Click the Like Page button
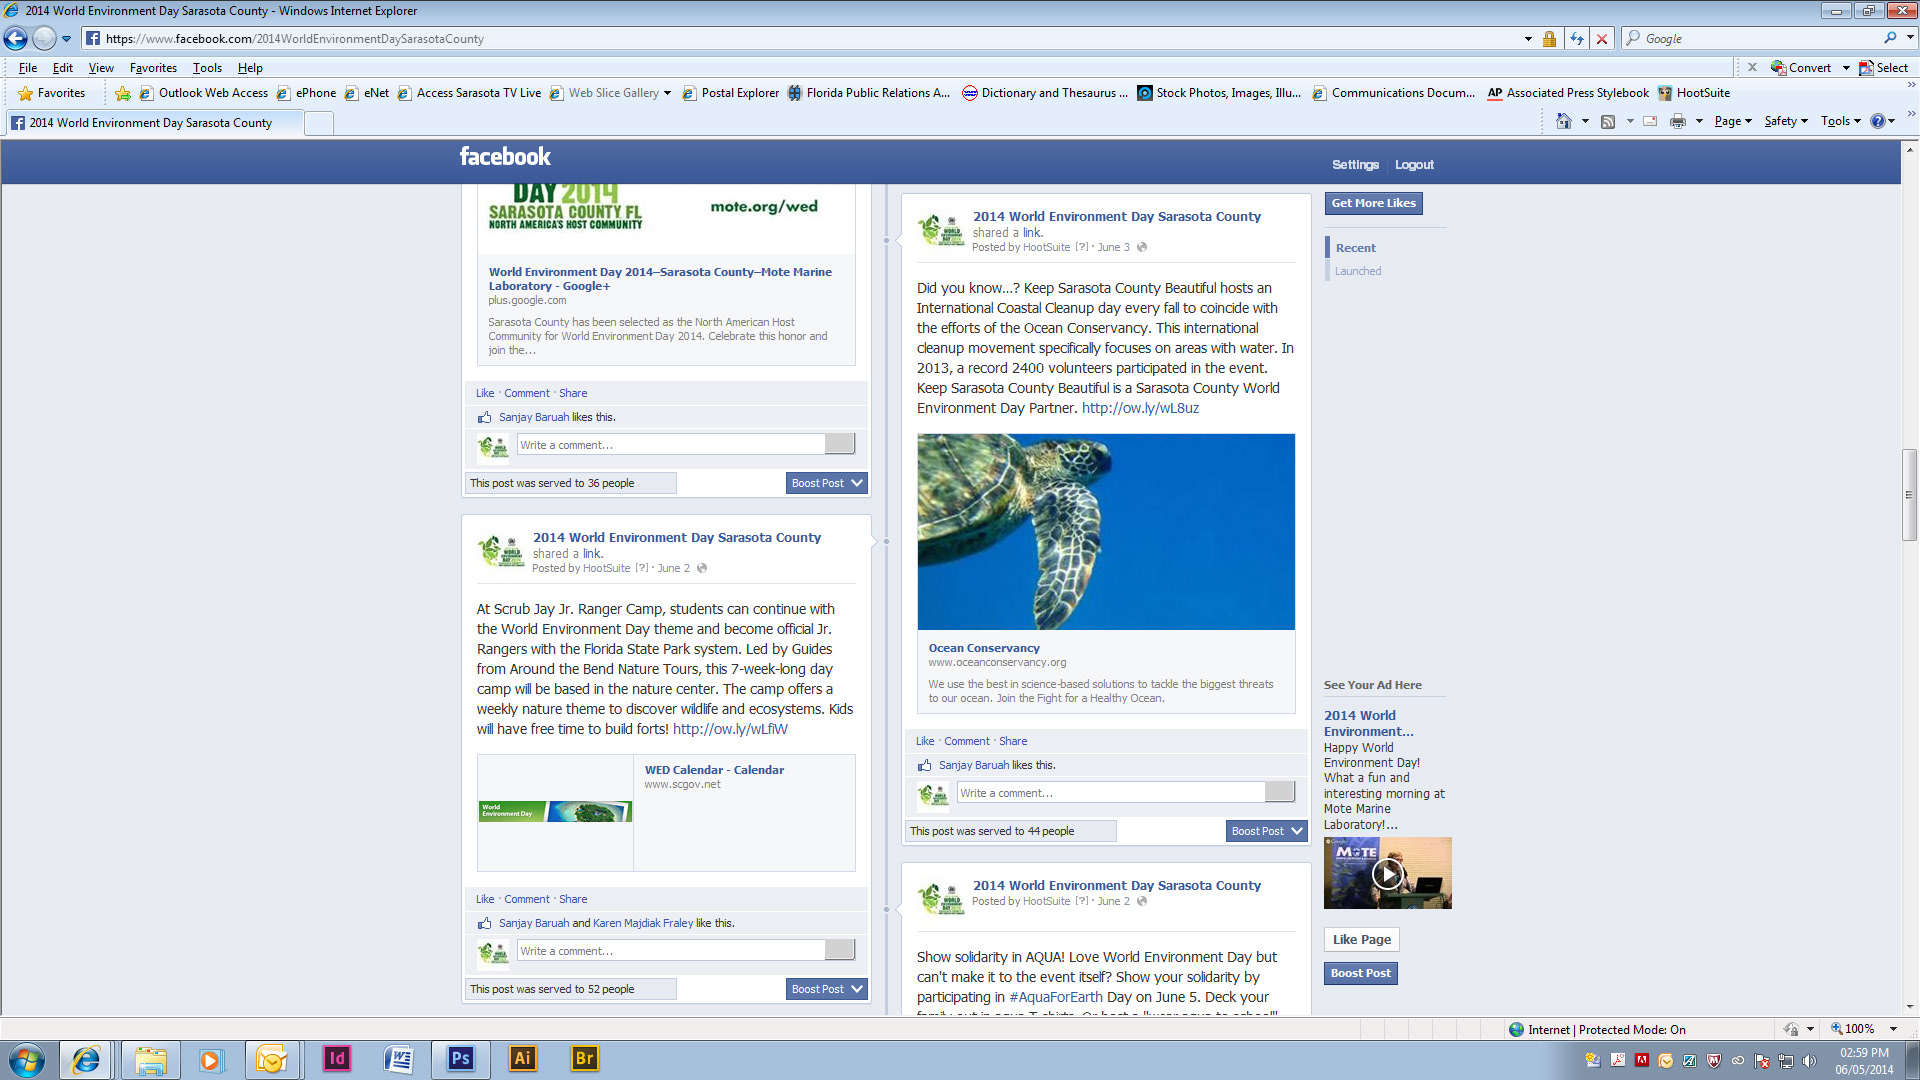Image resolution: width=1920 pixels, height=1080 pixels. pos(1361,939)
